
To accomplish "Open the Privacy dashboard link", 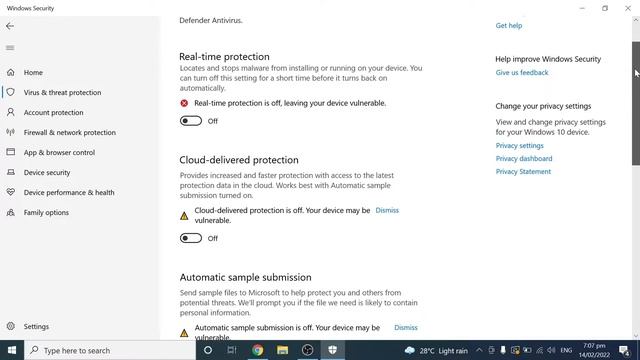I will pyautogui.click(x=524, y=158).
